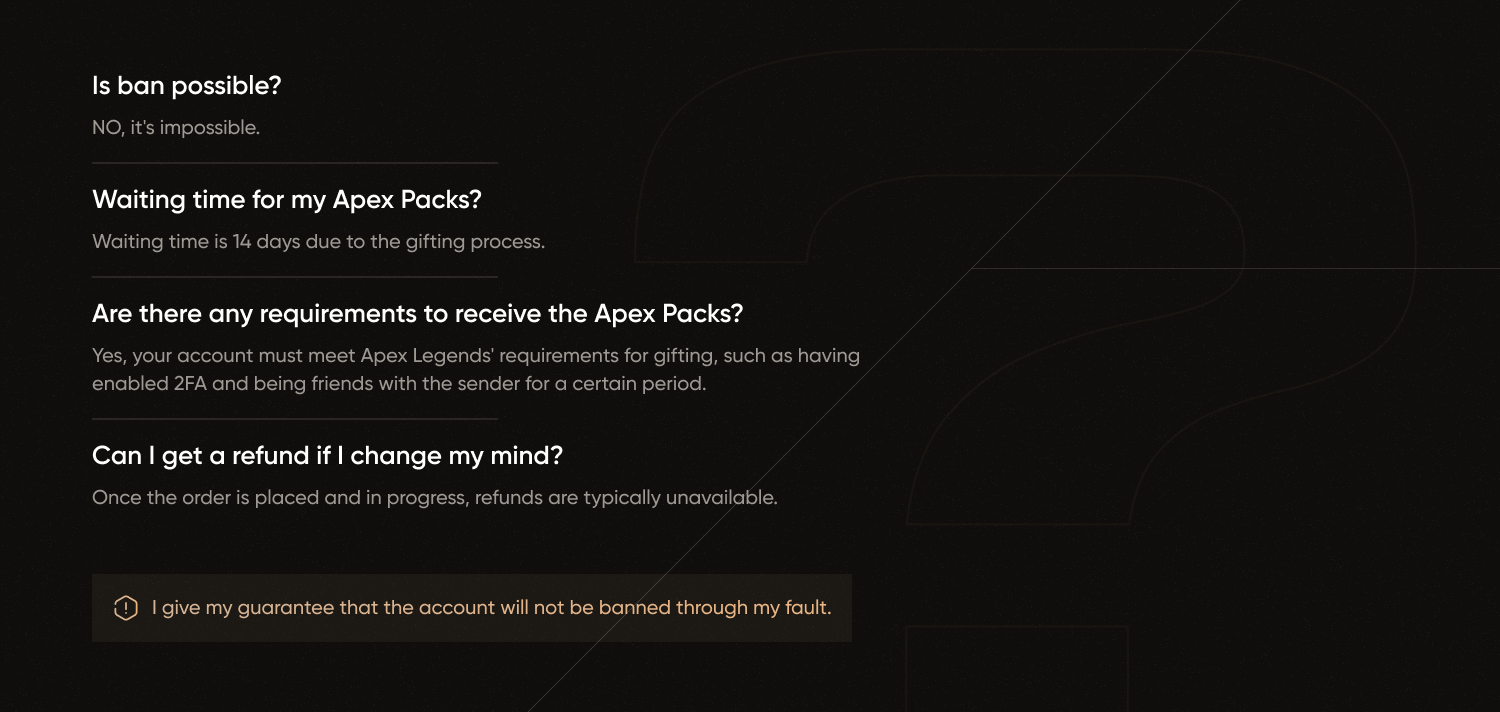Screen dimensions: 1500x712
Task: Click the answer line starting "Yes, your account"
Action: point(476,356)
